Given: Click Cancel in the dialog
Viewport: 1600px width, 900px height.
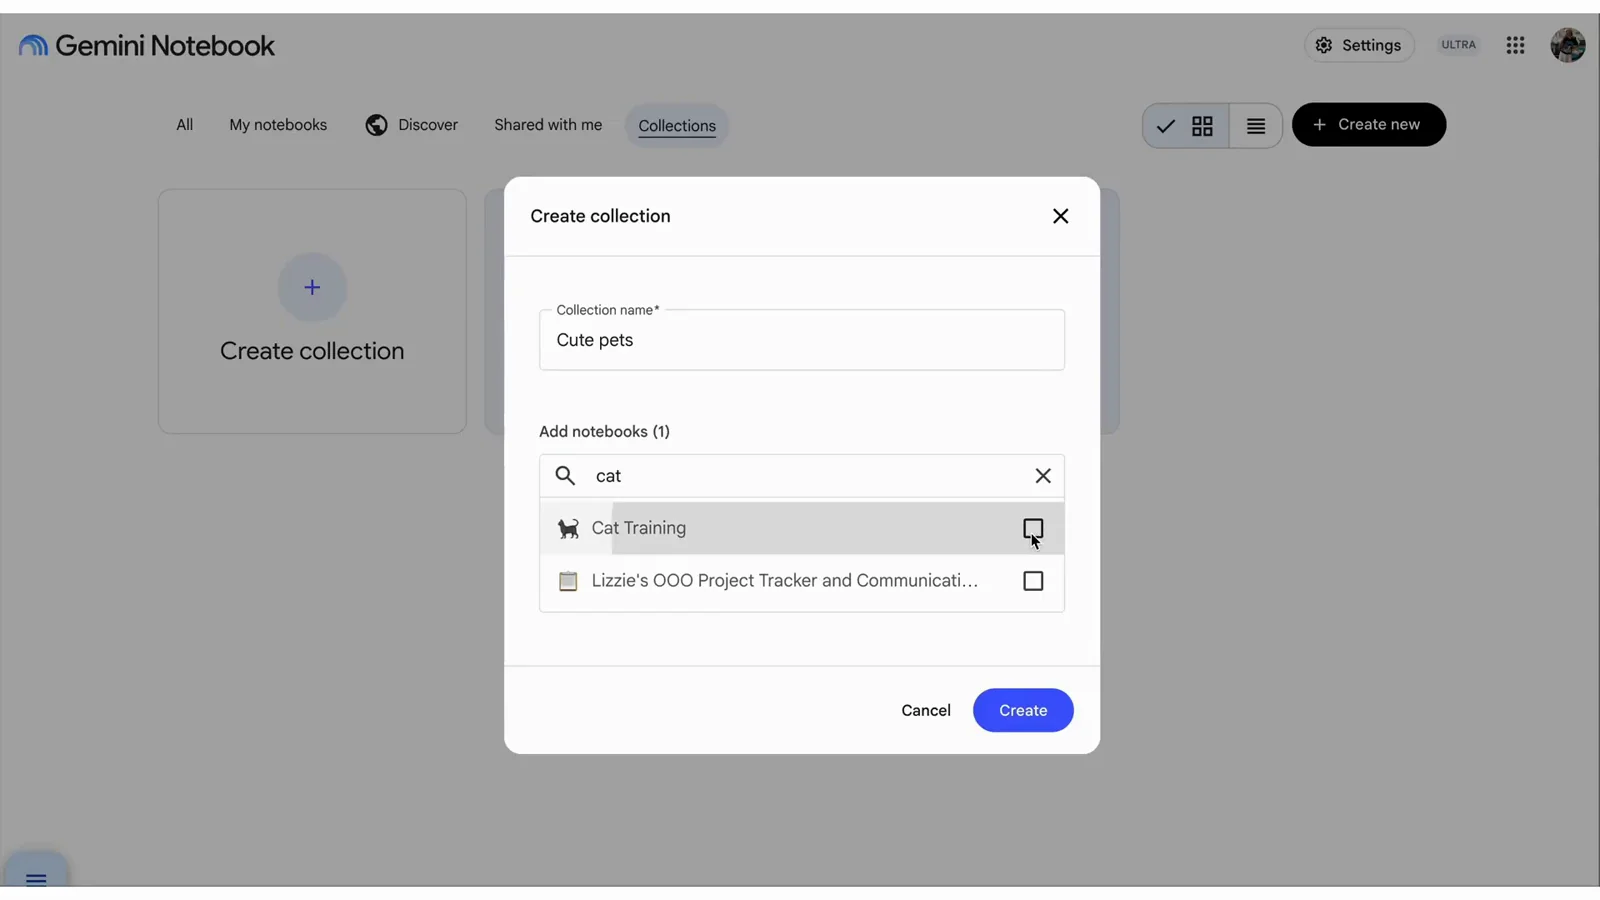Looking at the screenshot, I should pos(926,710).
